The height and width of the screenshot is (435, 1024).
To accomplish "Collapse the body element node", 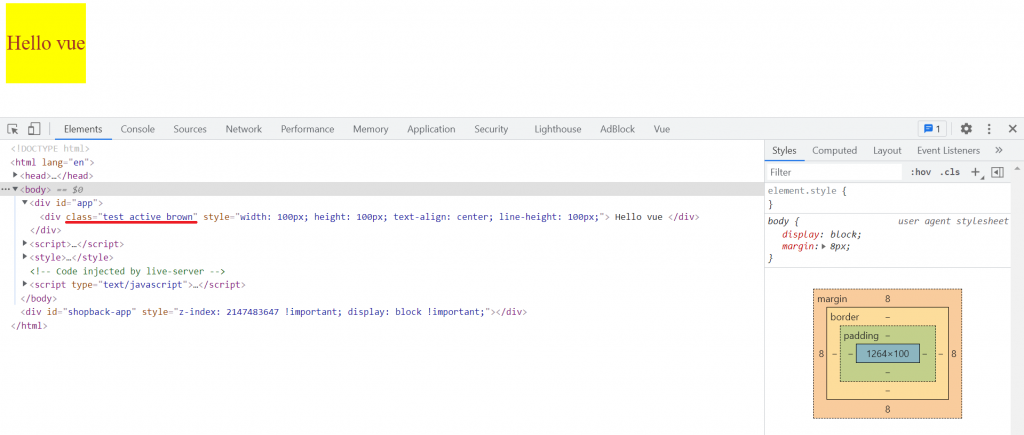I will point(16,189).
